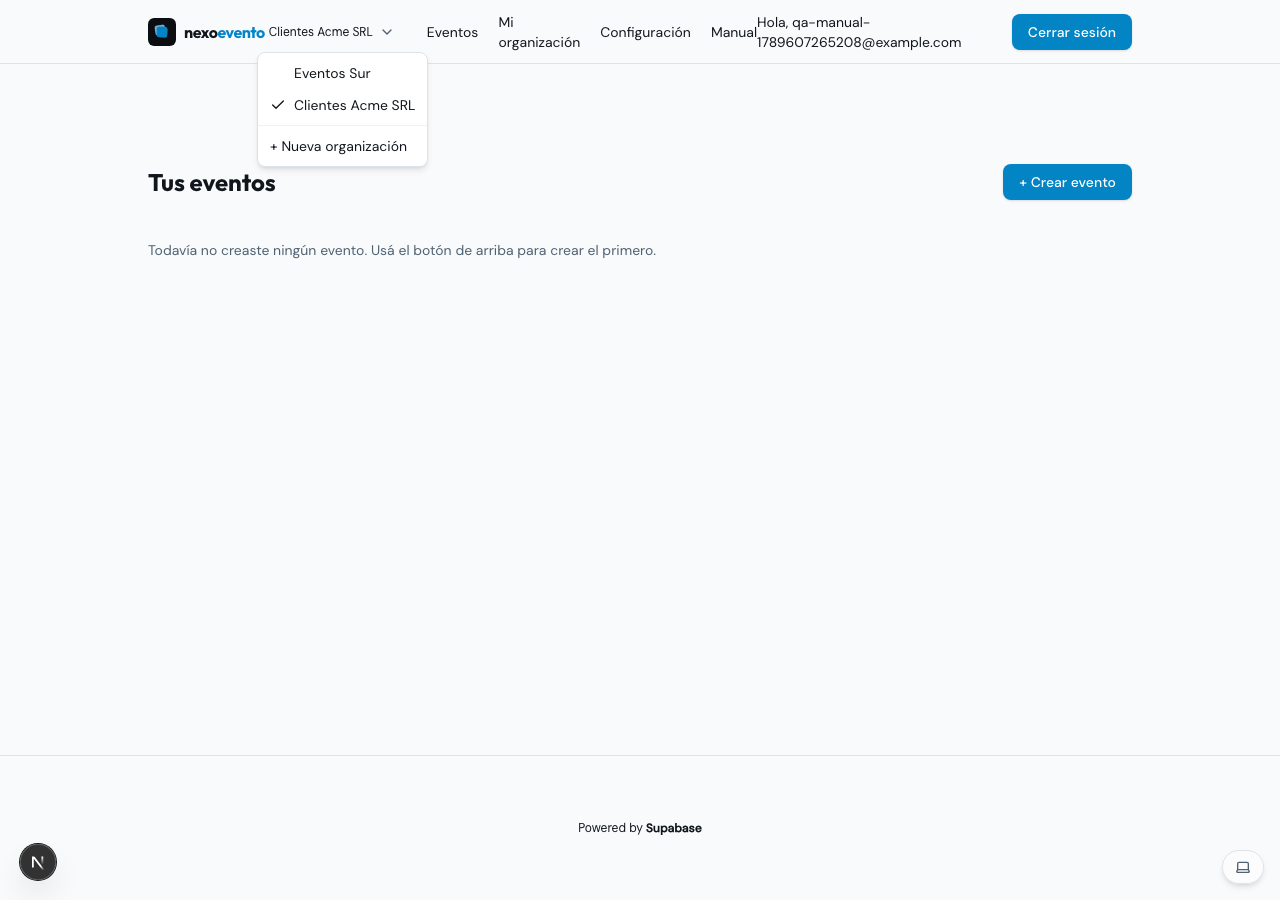
Task: Switch to Eventos Sur organization
Action: point(342,73)
